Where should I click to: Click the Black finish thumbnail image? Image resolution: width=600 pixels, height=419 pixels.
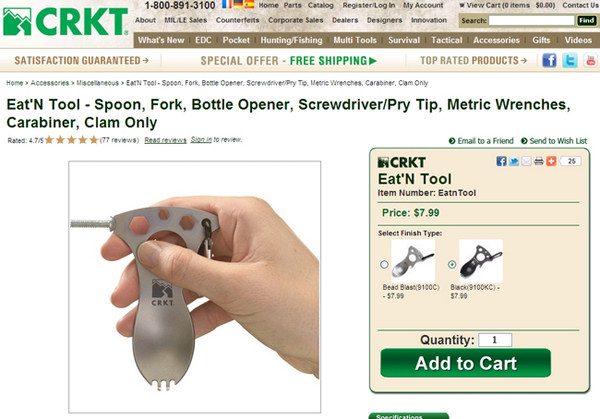click(481, 261)
